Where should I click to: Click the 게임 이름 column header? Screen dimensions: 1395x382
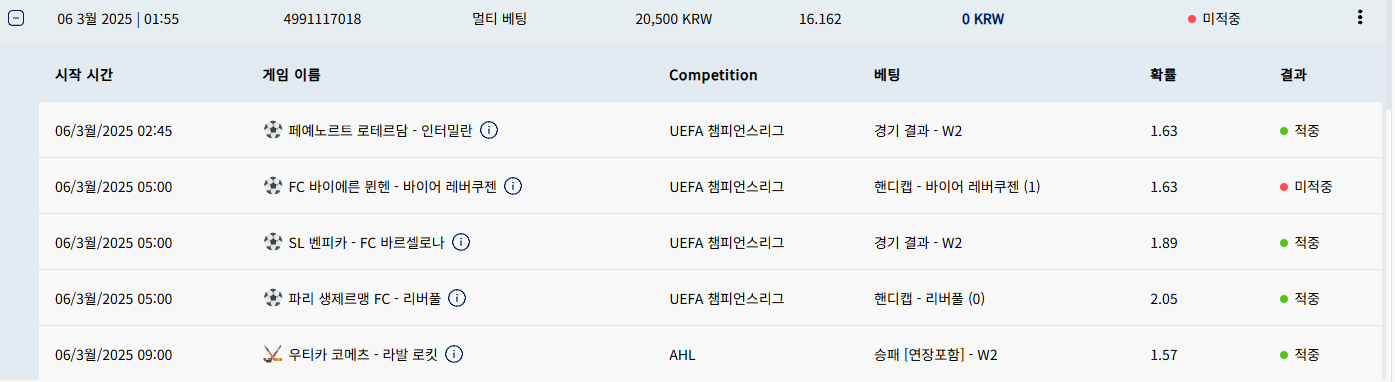click(291, 75)
